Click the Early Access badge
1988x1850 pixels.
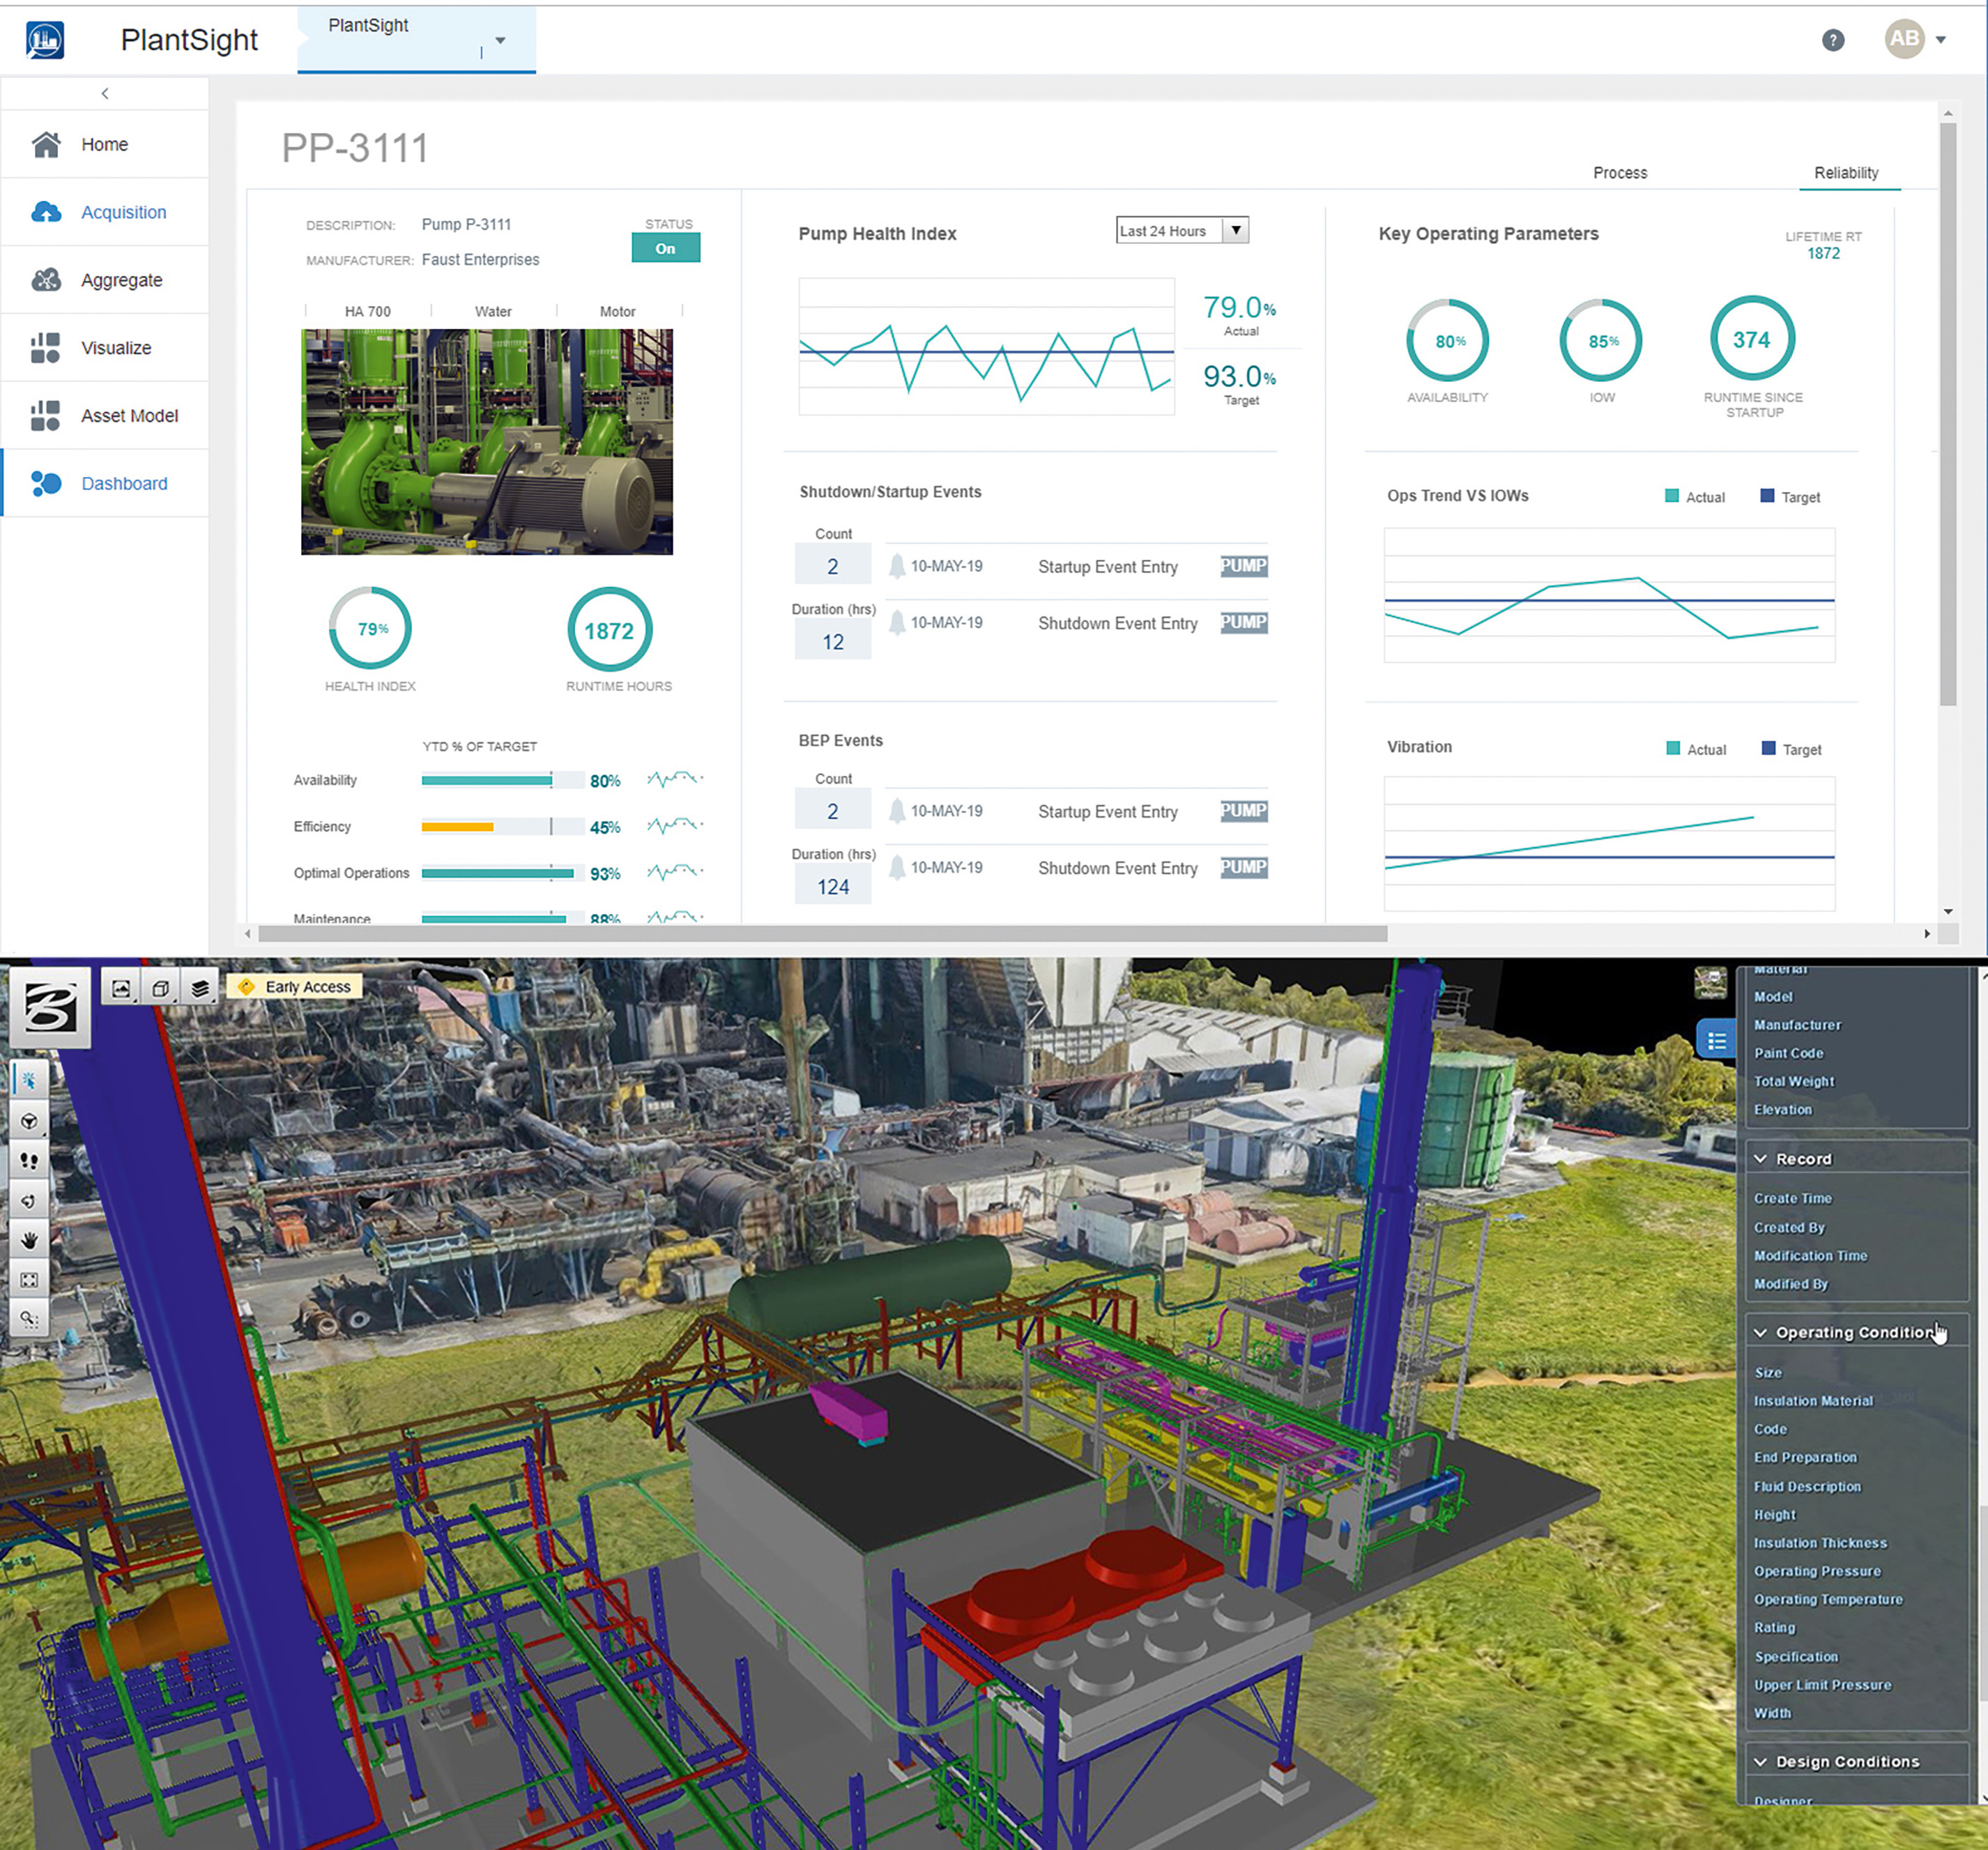[294, 987]
